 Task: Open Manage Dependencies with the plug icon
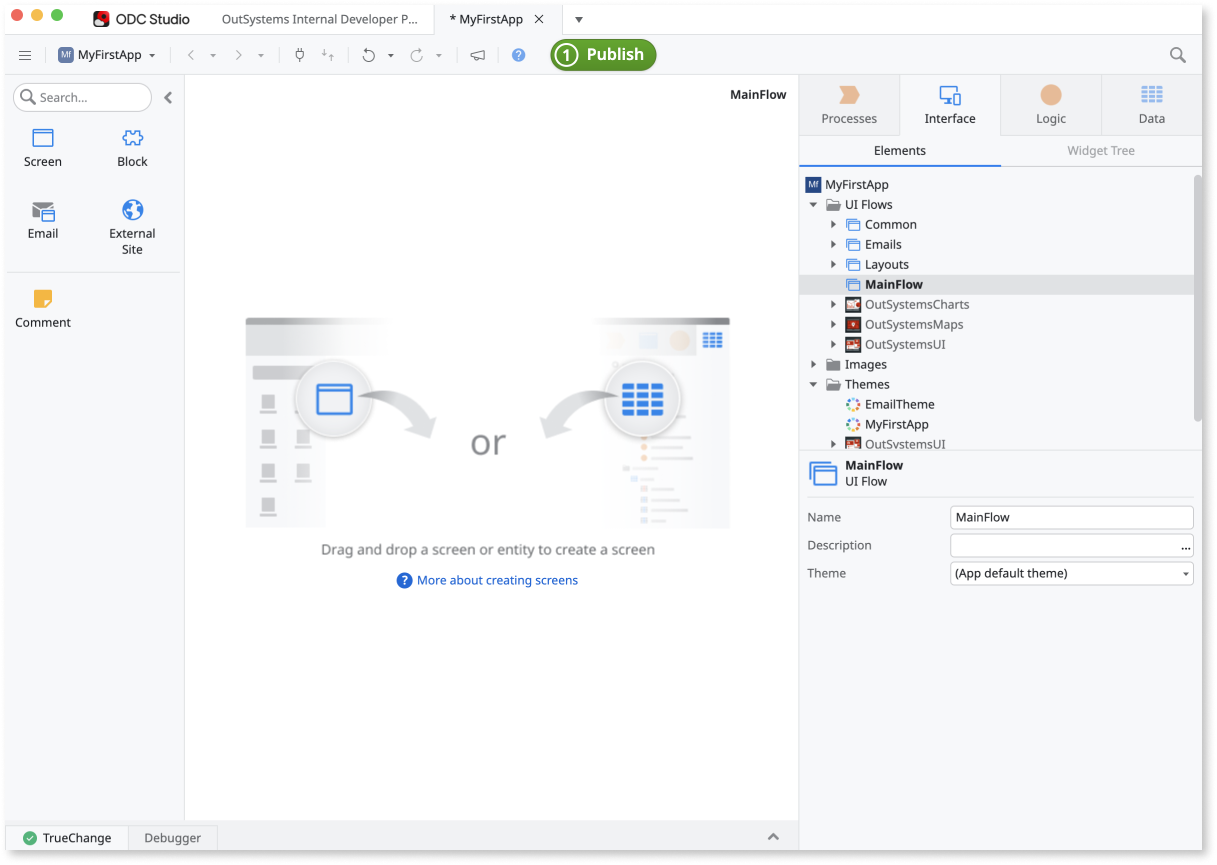coord(299,55)
